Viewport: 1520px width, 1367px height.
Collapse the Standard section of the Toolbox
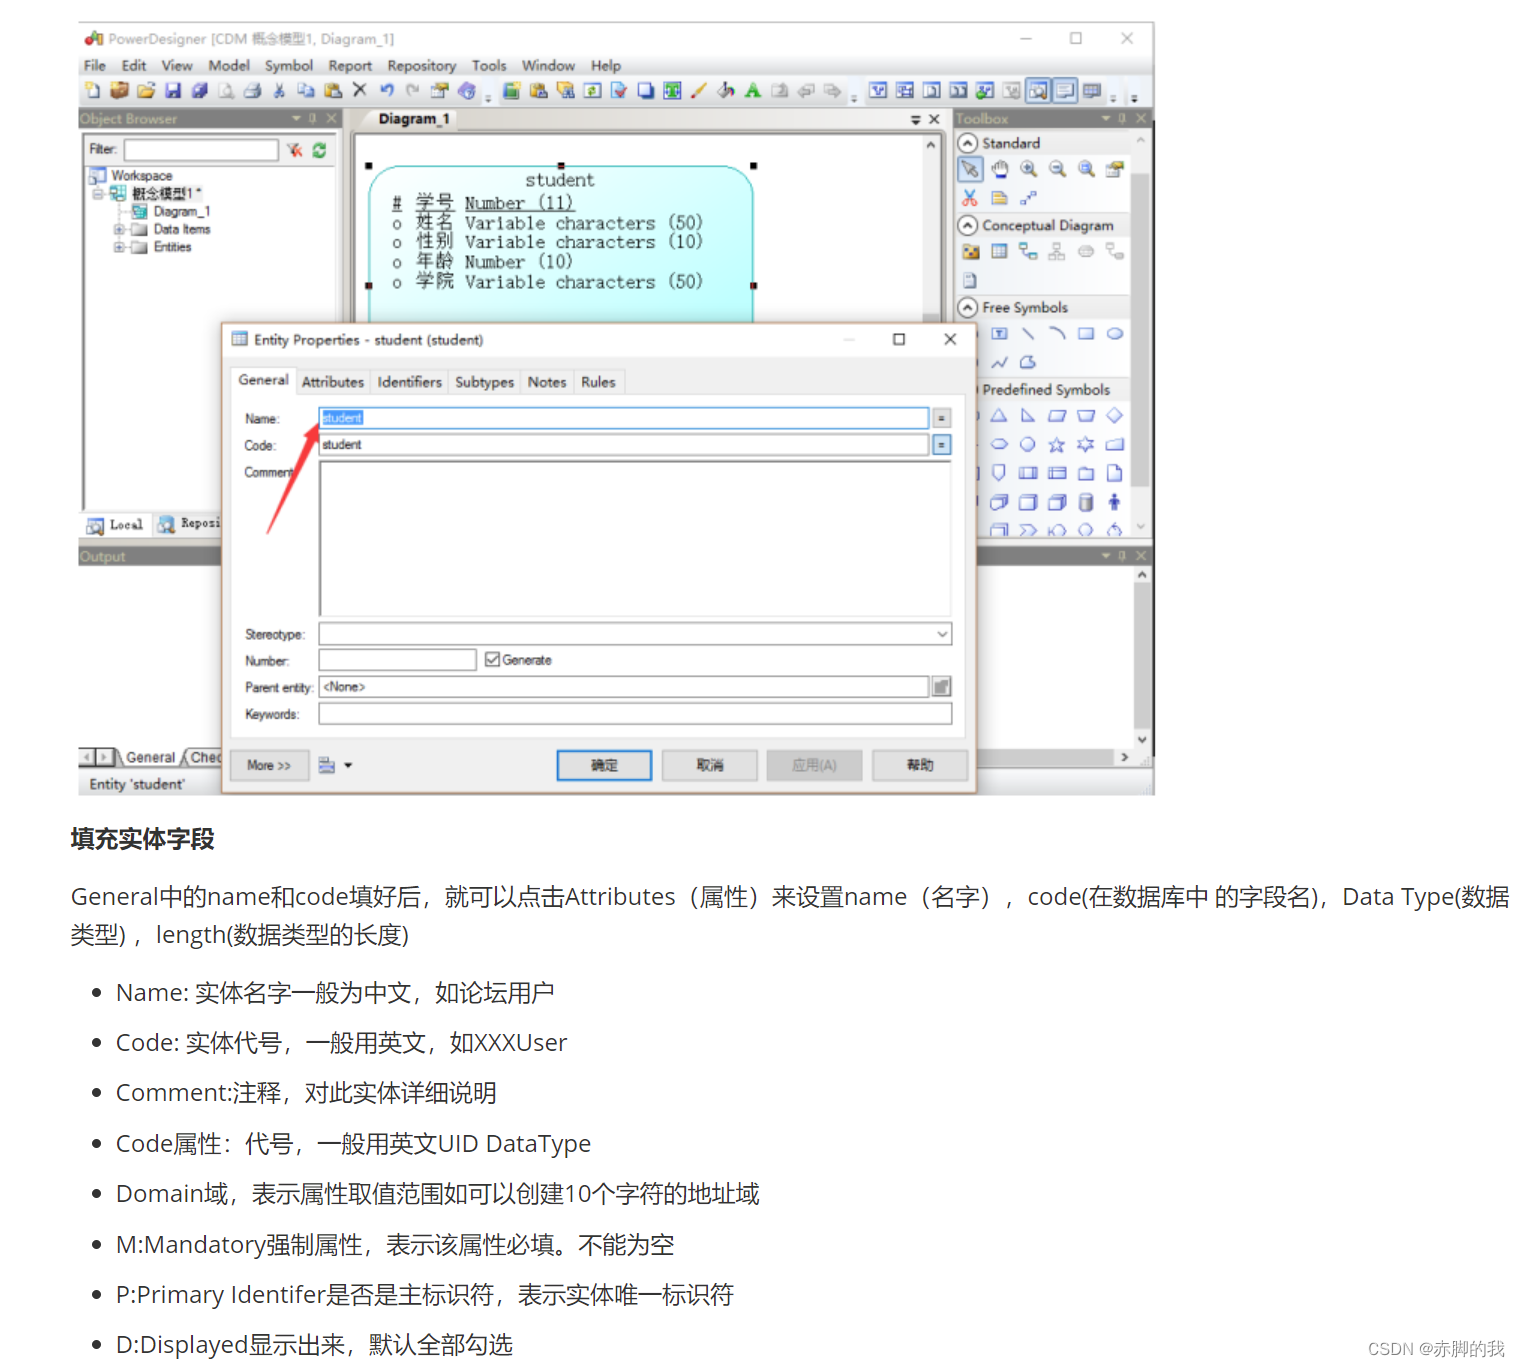968,142
